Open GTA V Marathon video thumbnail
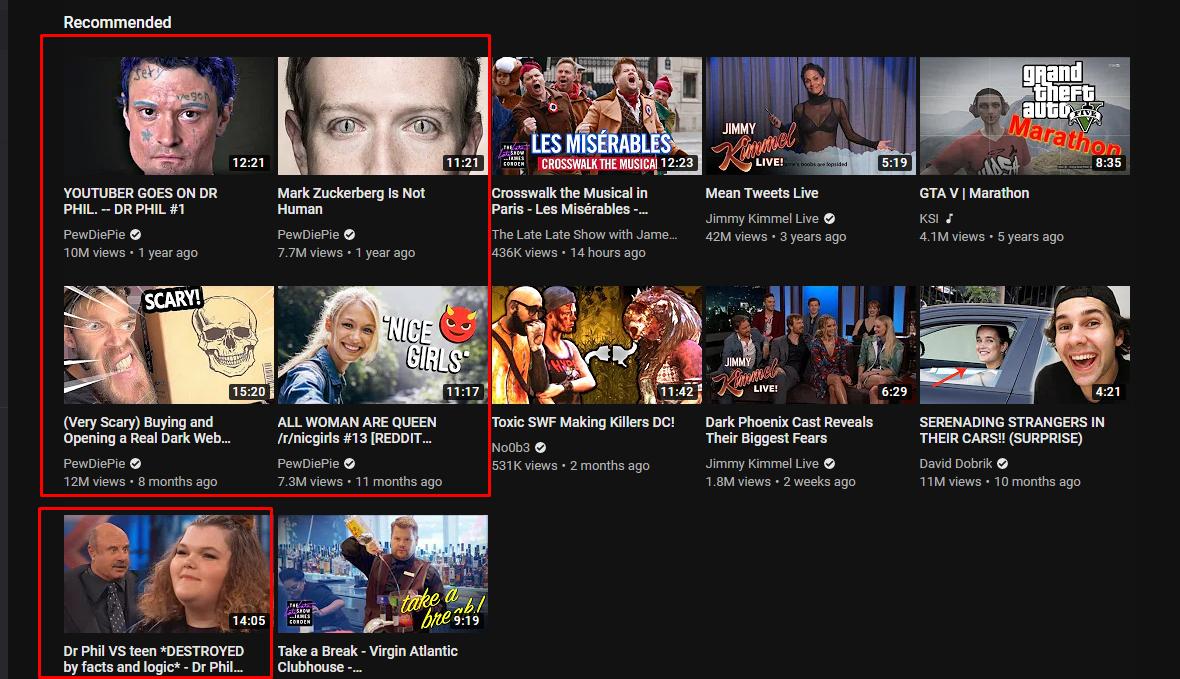The height and width of the screenshot is (679, 1180). (x=1024, y=116)
